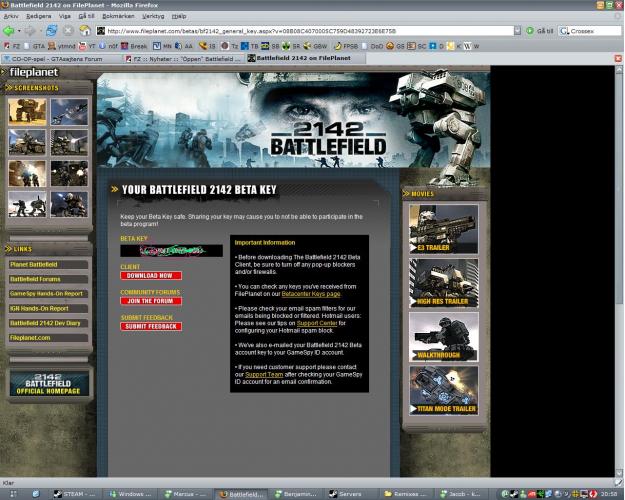Screen dimensions: 625x500
Task: Click the SUBMIT FEEDBACK button
Action: click(x=151, y=327)
